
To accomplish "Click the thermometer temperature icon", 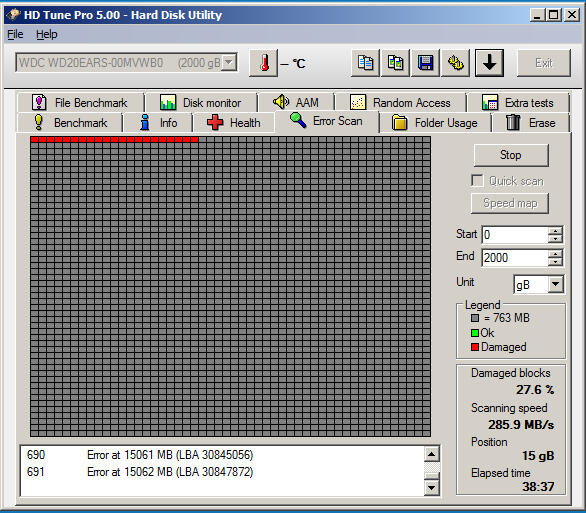I will pos(263,63).
